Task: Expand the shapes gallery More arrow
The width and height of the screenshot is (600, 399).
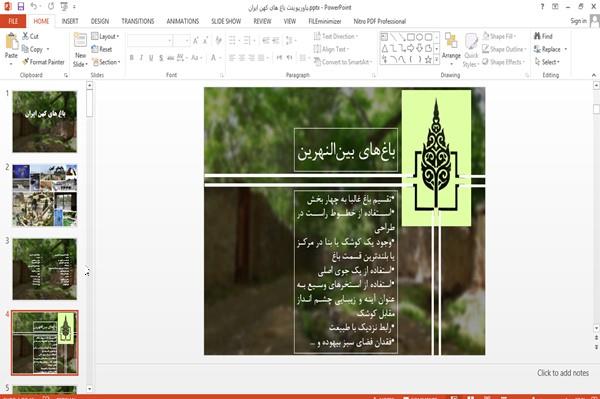Action: (437, 60)
